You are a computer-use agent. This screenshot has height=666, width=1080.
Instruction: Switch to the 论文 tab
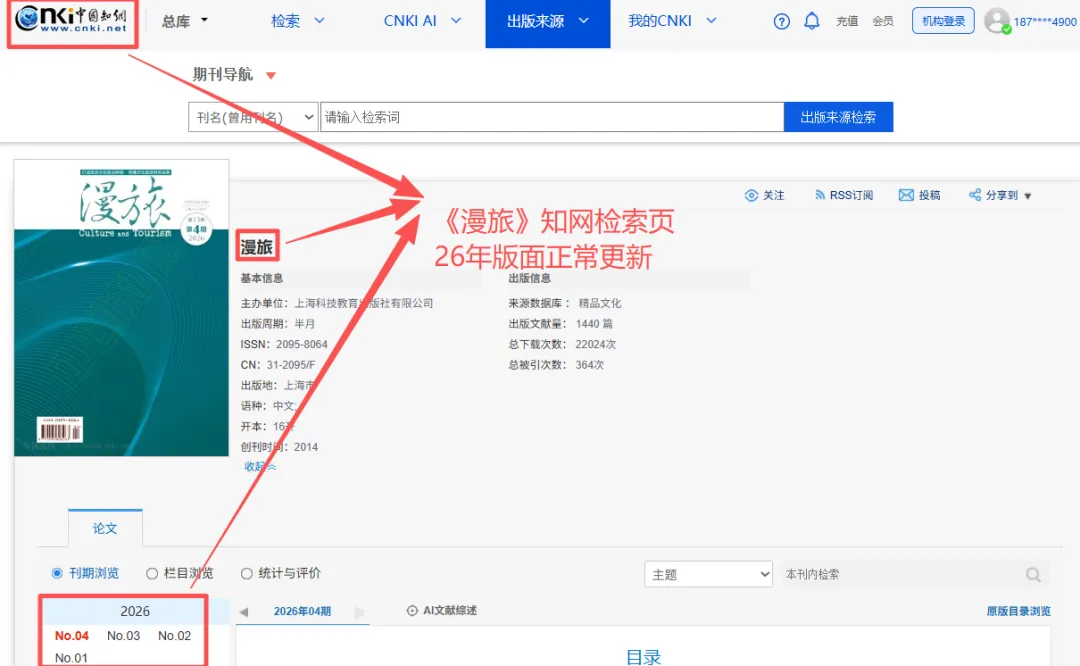pyautogui.click(x=105, y=528)
